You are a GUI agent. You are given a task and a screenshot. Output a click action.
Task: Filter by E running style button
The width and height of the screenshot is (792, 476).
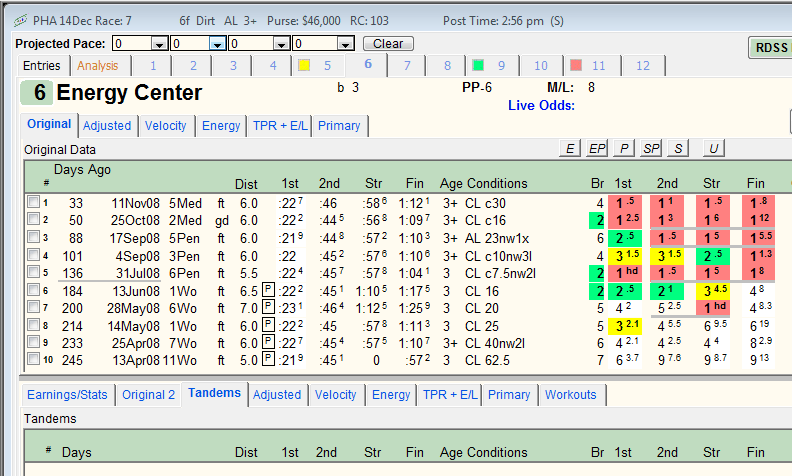(570, 149)
